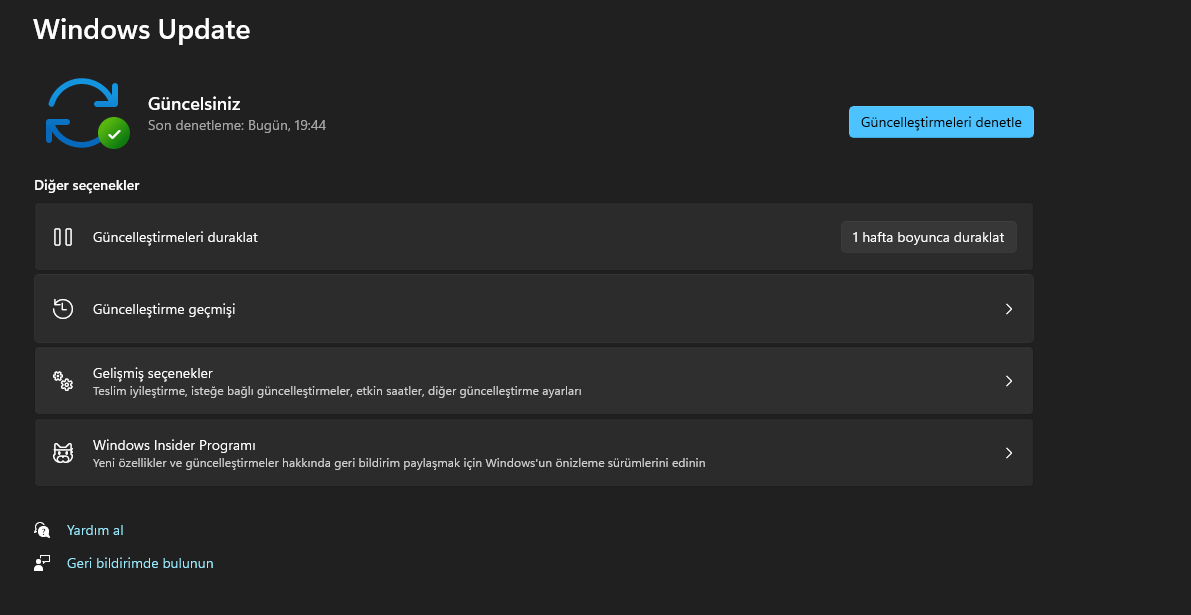This screenshot has height=615, width=1191.
Task: Expand the Gelişmiş seçenekler chevron arrow
Action: tap(1009, 381)
